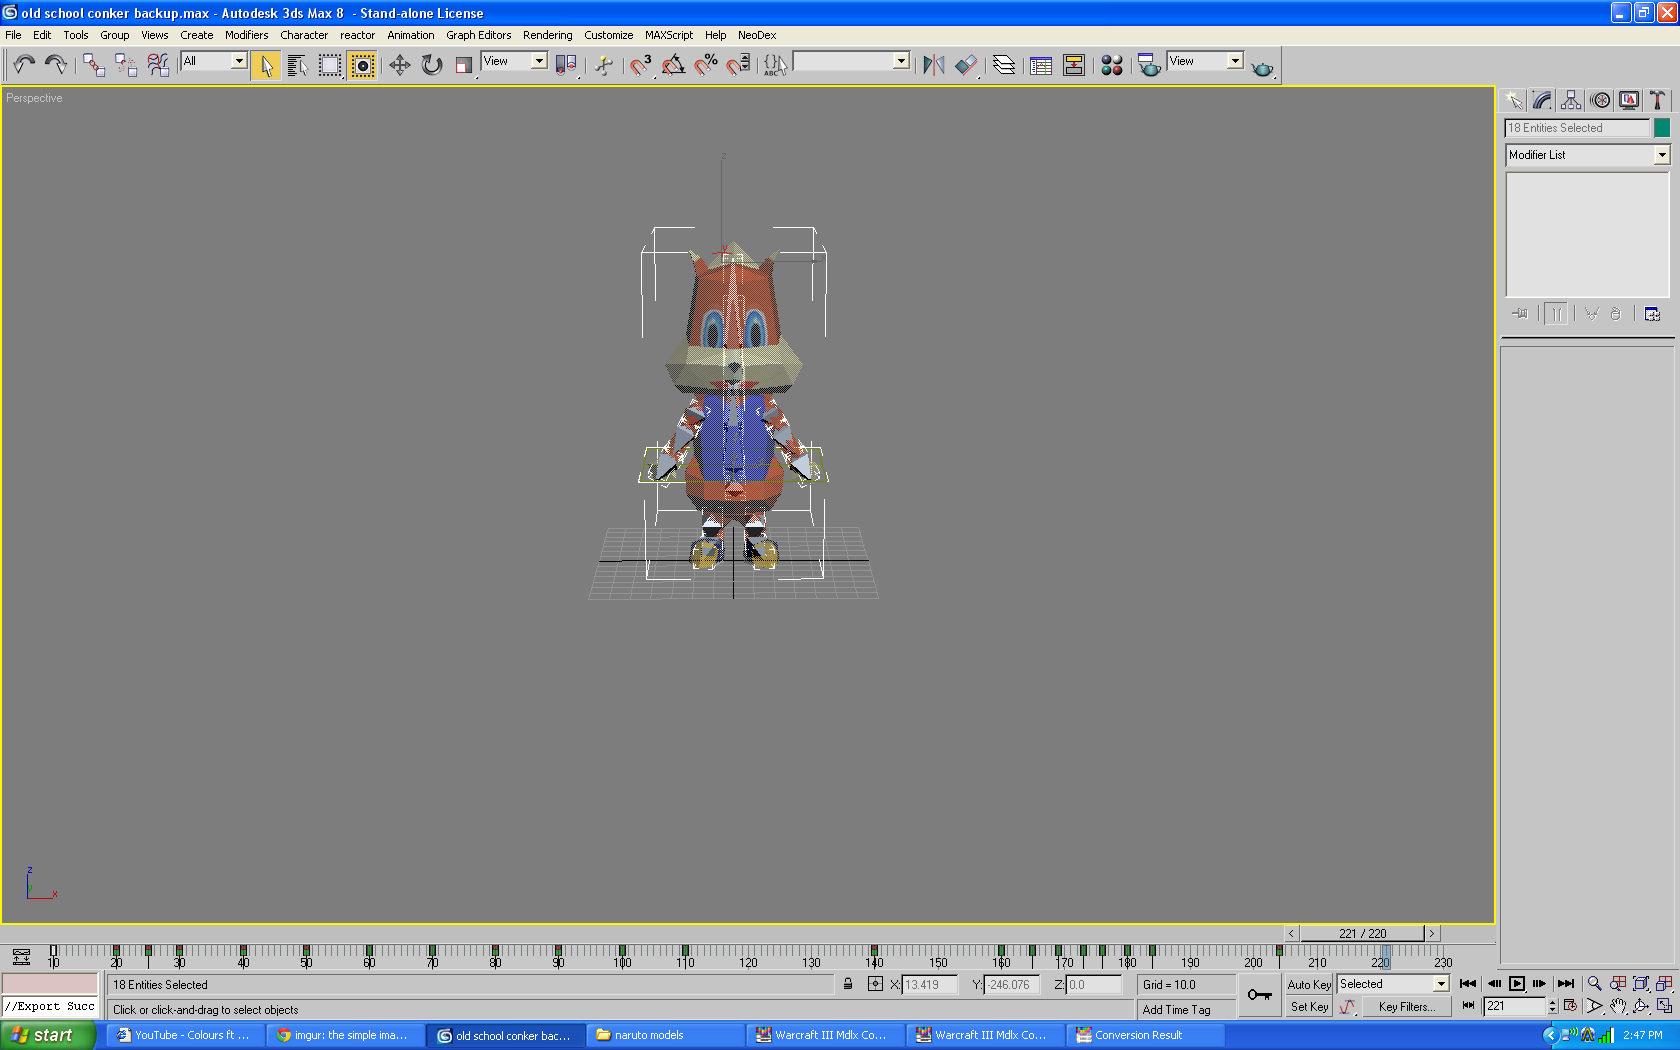The image size is (1680, 1050).
Task: Switch to the Hierarchy command panel tab
Action: coord(1571,100)
